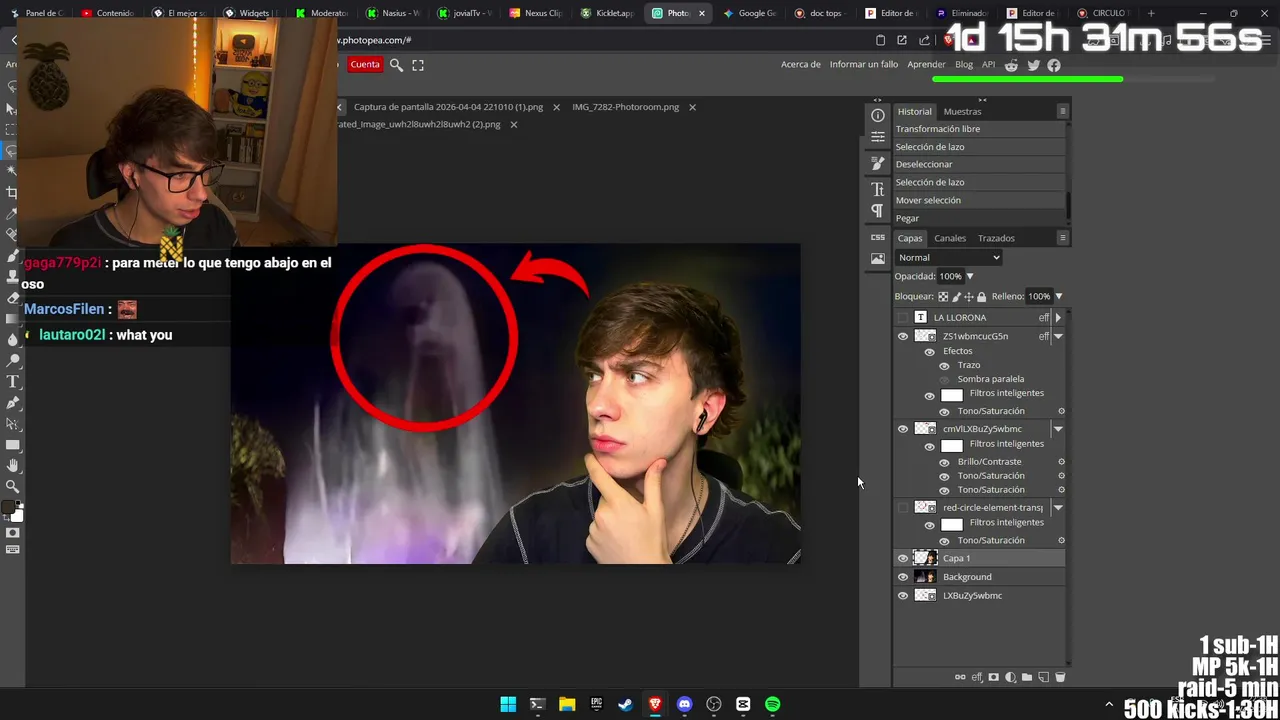
Task: Open Captura de pantalla 2026-04-04 document tab
Action: pos(448,107)
